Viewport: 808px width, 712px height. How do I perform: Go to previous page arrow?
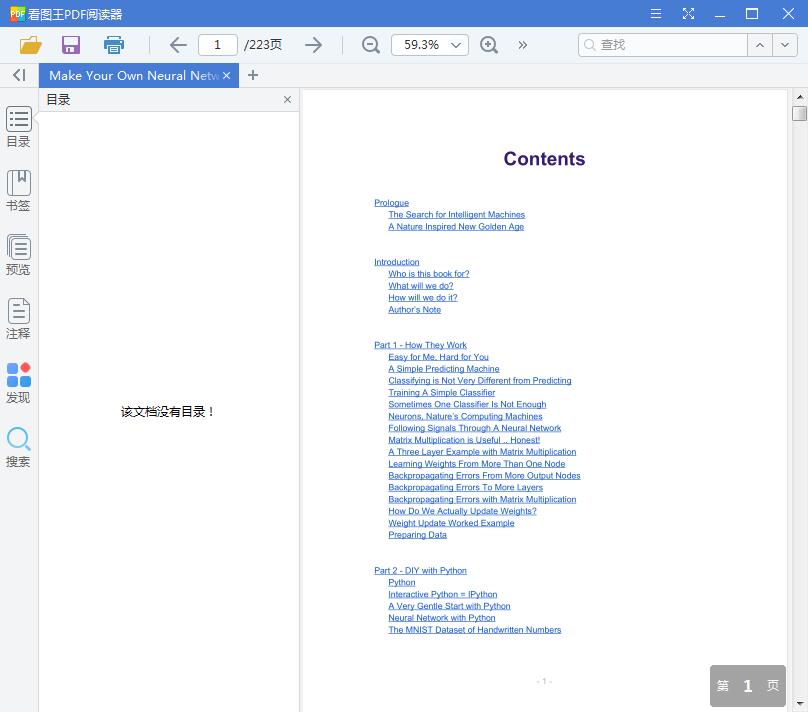pyautogui.click(x=178, y=45)
